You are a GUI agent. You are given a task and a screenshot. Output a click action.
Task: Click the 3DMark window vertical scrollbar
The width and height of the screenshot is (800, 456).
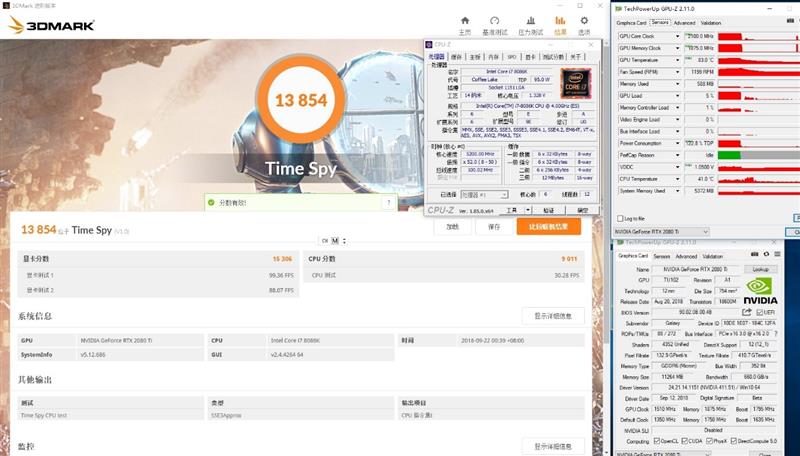coord(606,245)
